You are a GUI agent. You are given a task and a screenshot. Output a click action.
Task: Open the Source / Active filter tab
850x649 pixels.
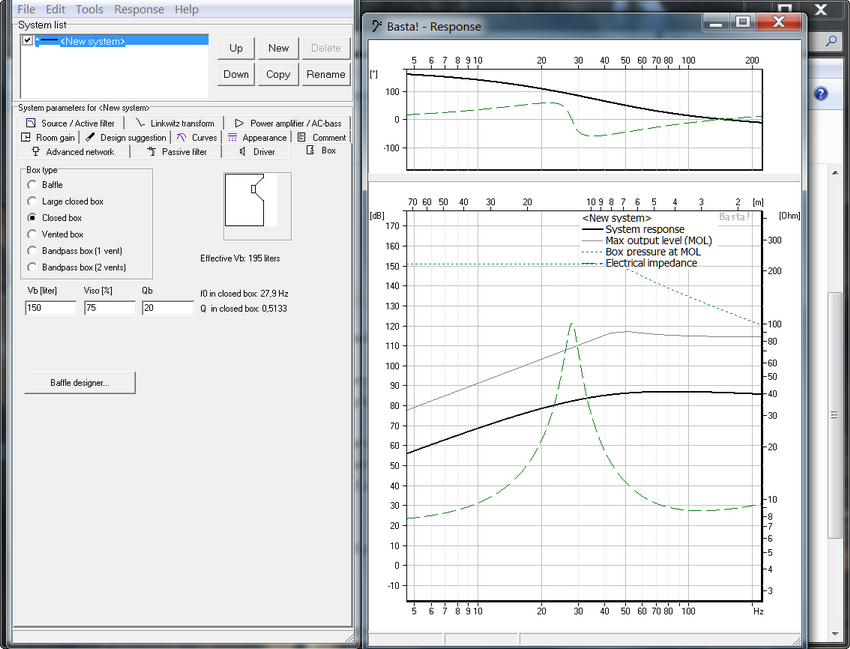click(70, 123)
